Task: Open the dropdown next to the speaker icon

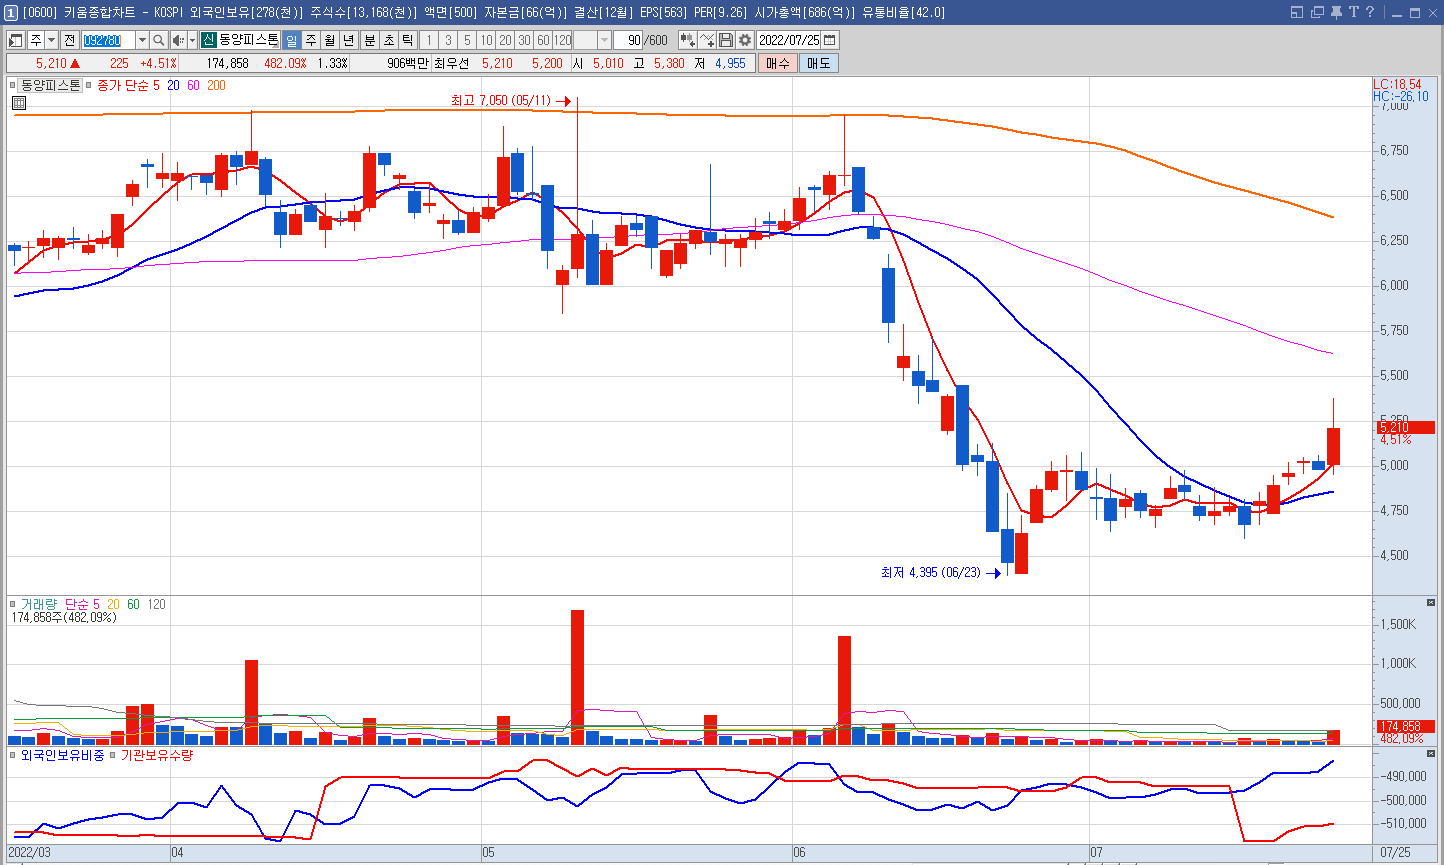Action: [x=191, y=40]
